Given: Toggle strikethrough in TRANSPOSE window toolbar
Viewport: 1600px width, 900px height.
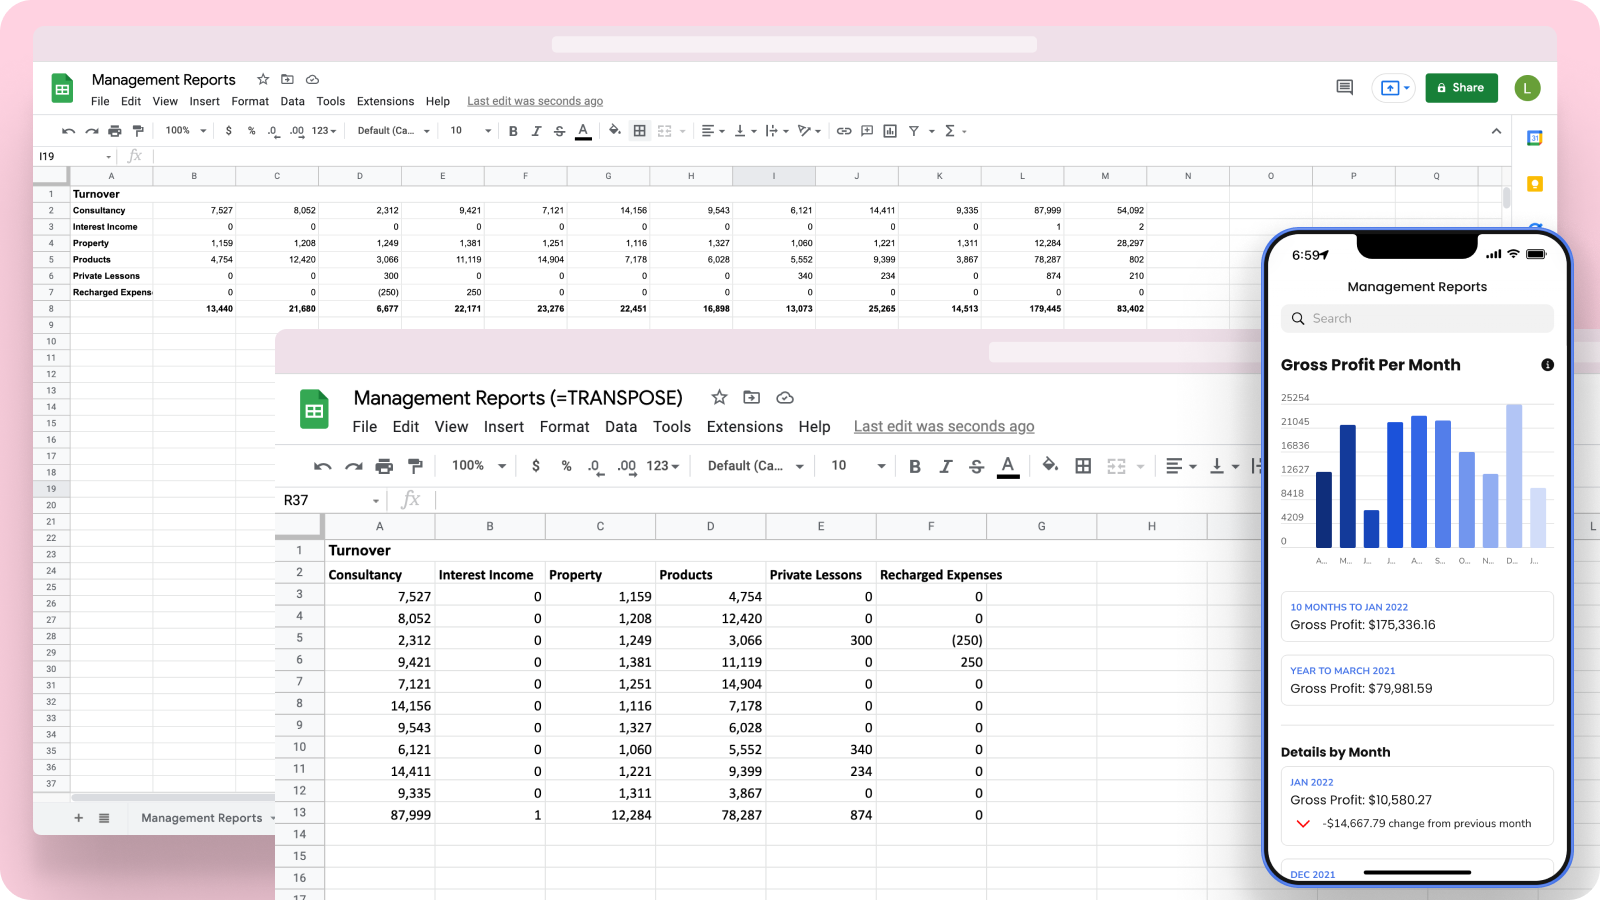Looking at the screenshot, I should click(x=977, y=466).
